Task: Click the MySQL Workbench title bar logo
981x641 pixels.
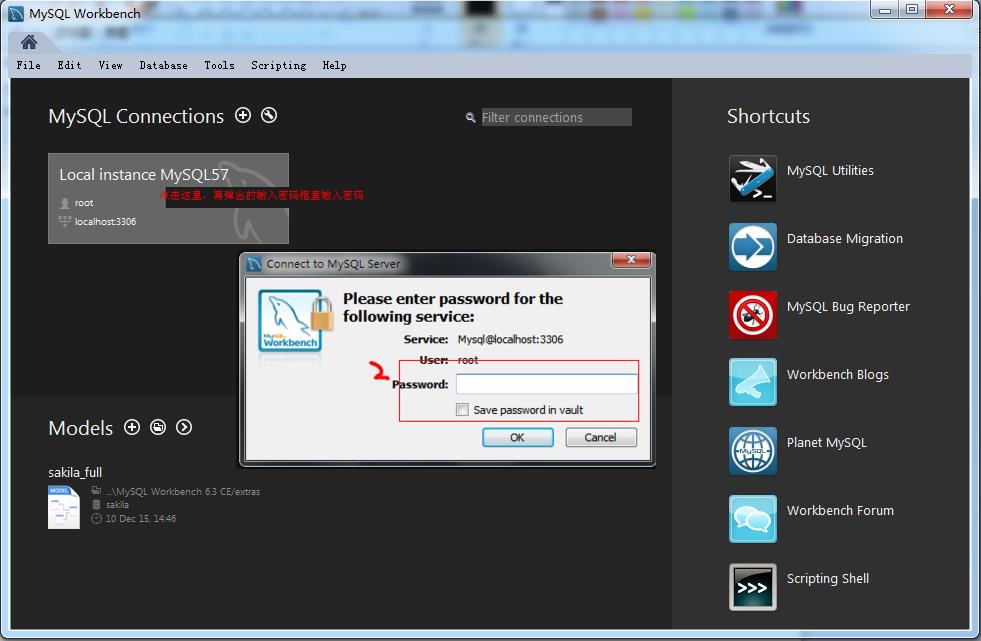Action: [x=16, y=13]
